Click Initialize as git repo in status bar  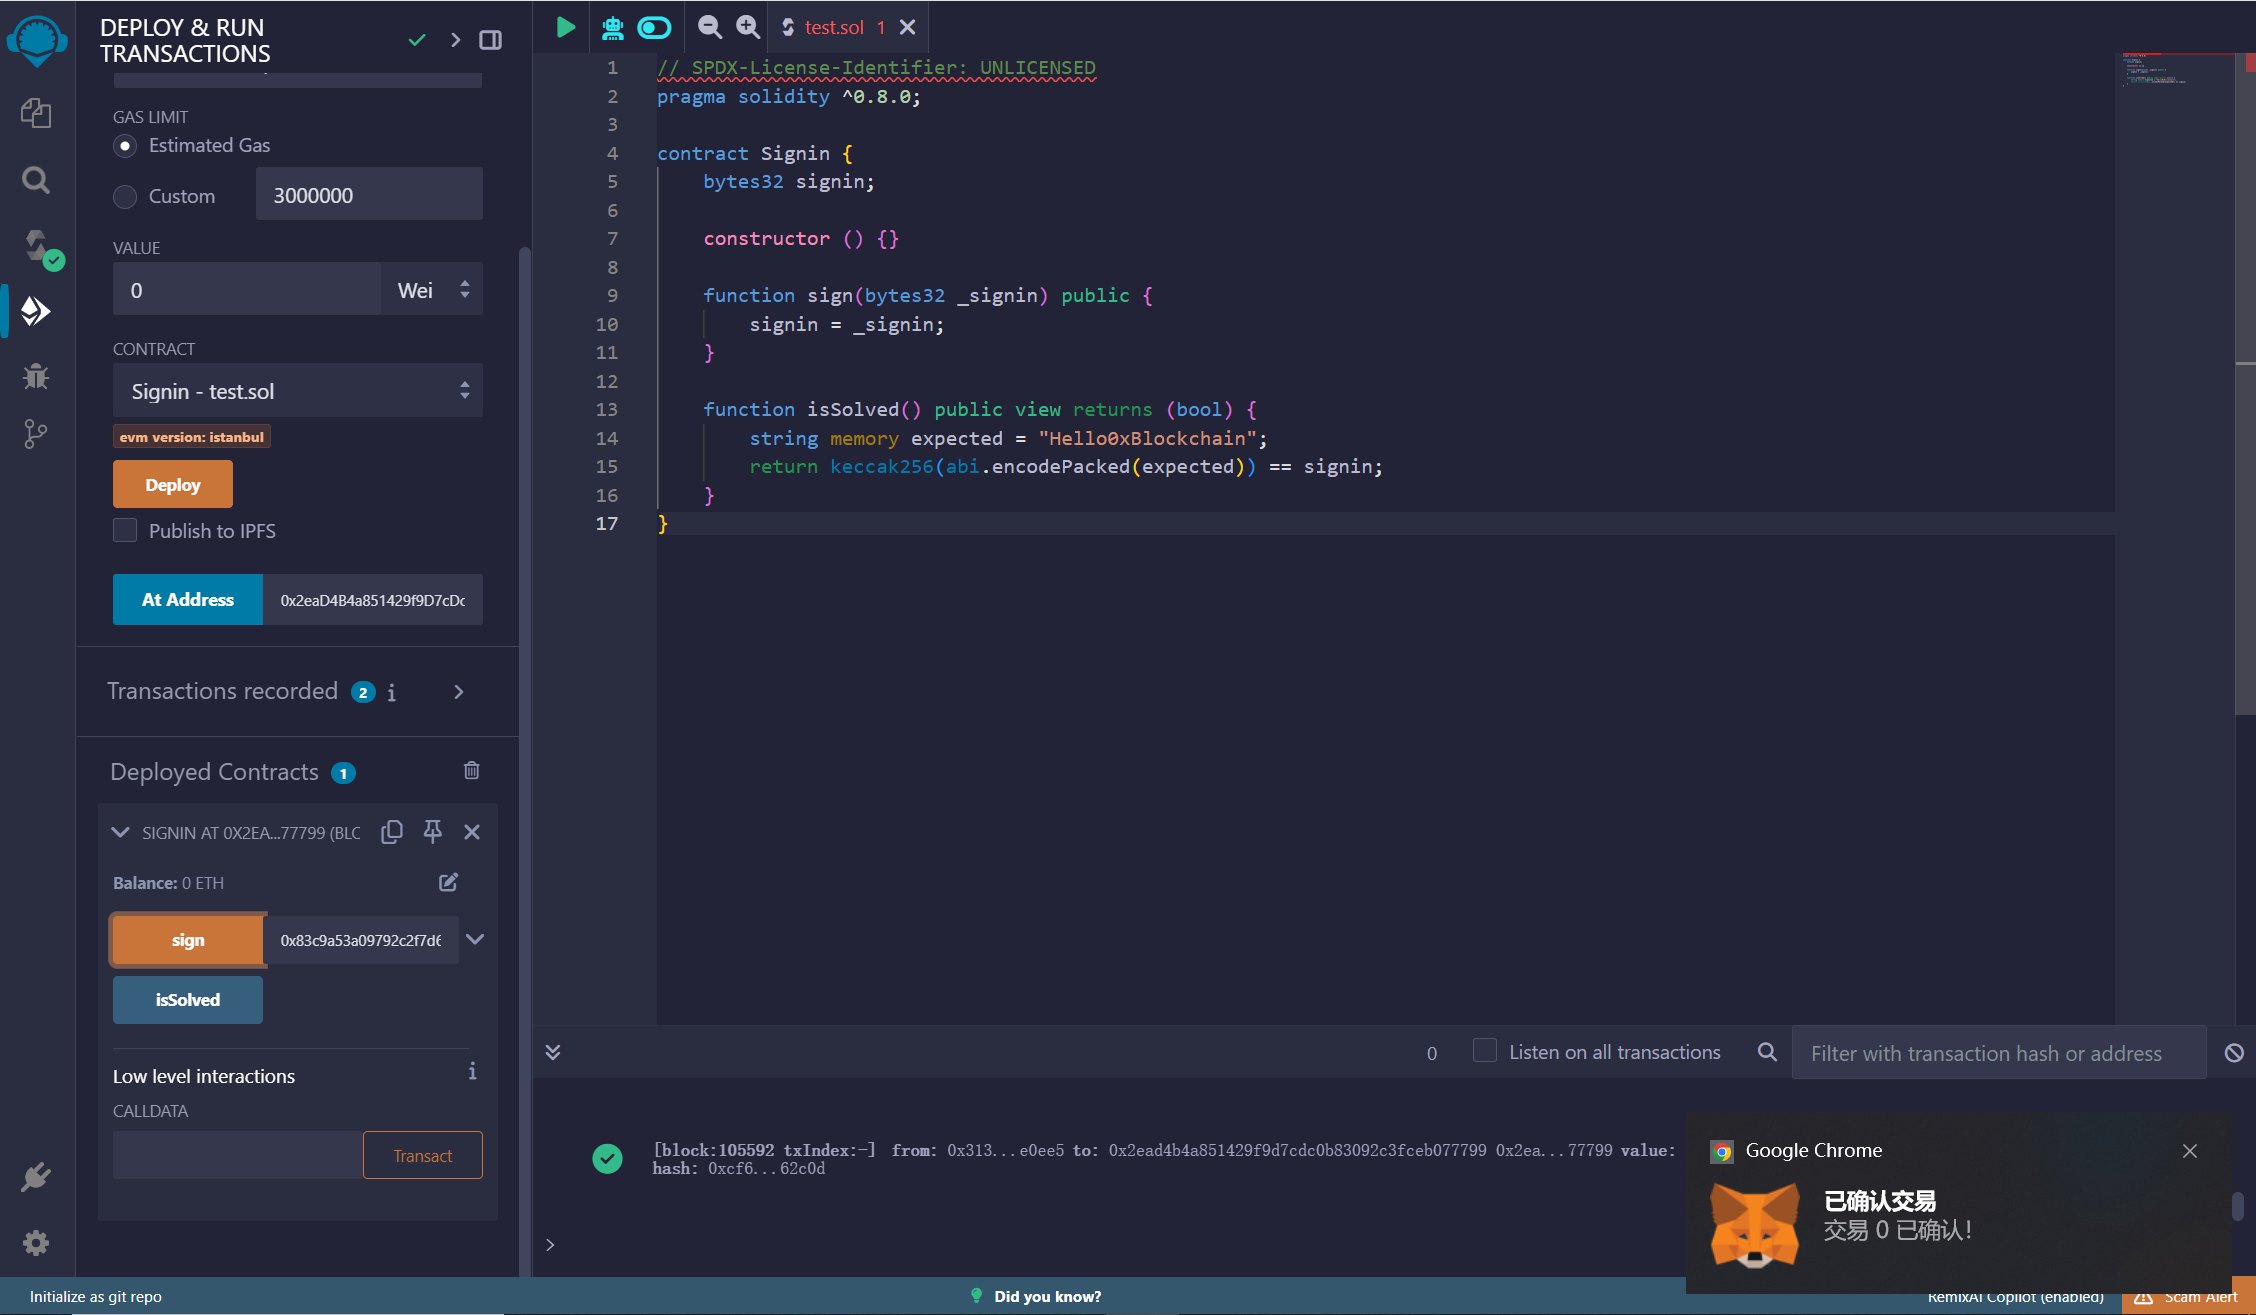click(96, 1296)
